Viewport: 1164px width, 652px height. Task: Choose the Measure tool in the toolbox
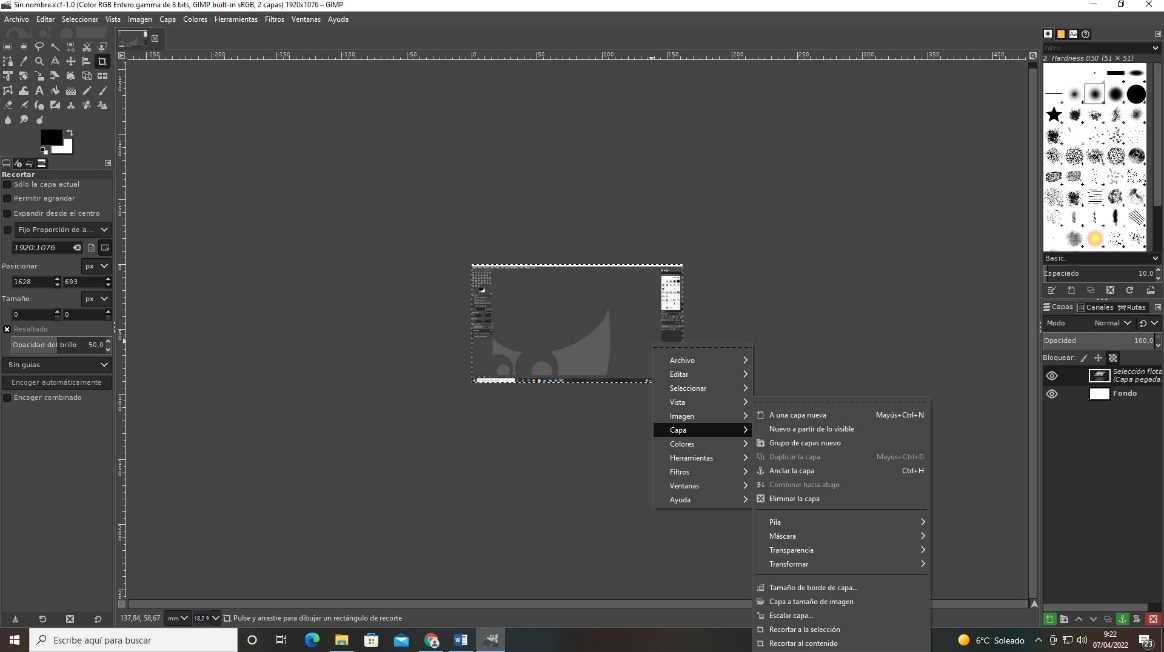pyautogui.click(x=55, y=61)
